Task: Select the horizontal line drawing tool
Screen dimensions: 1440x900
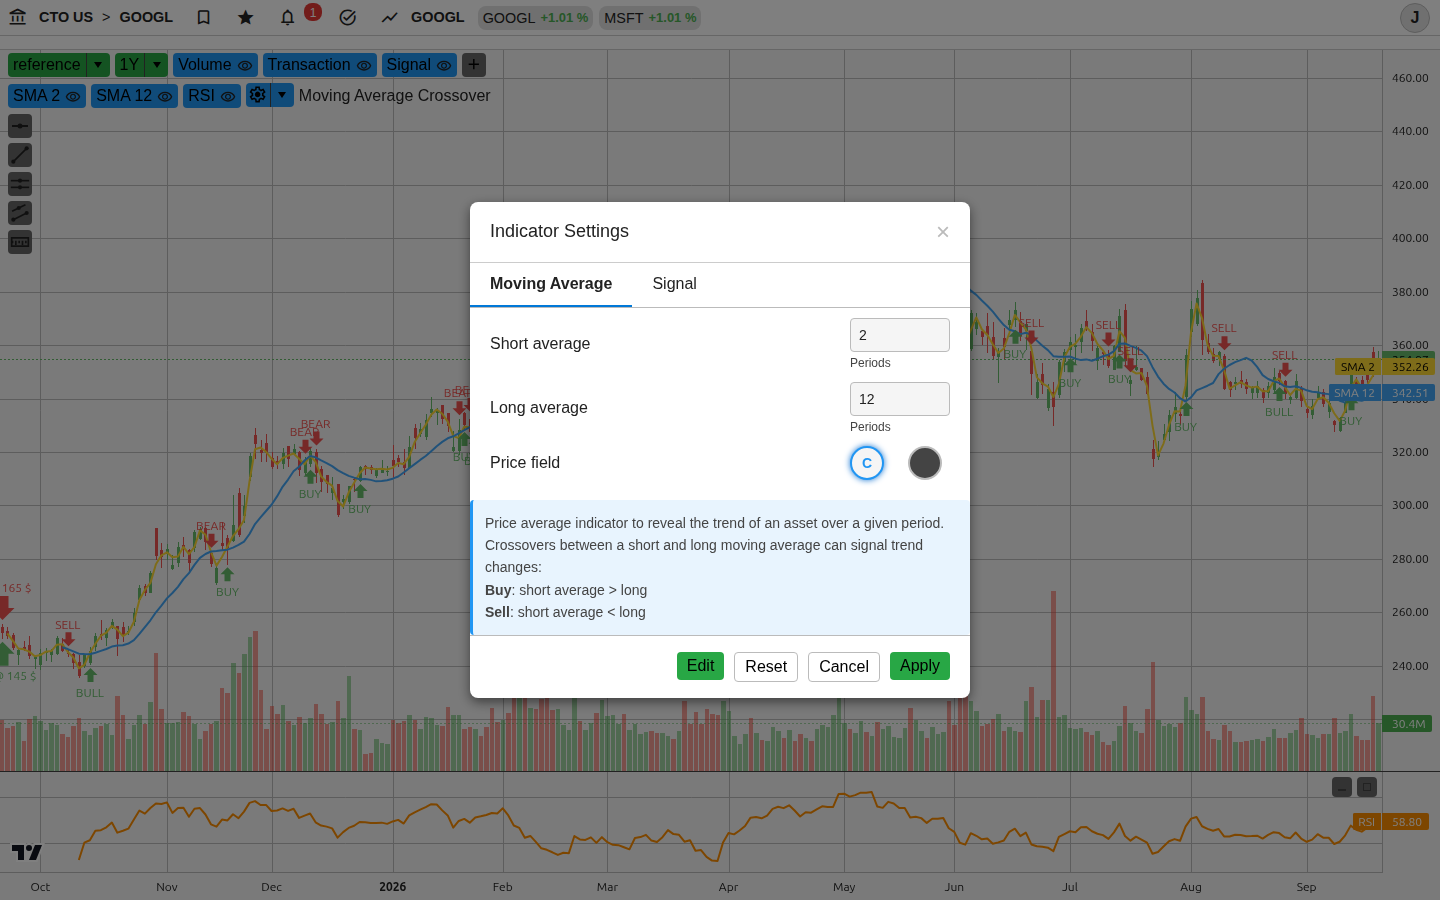Action: [x=20, y=126]
